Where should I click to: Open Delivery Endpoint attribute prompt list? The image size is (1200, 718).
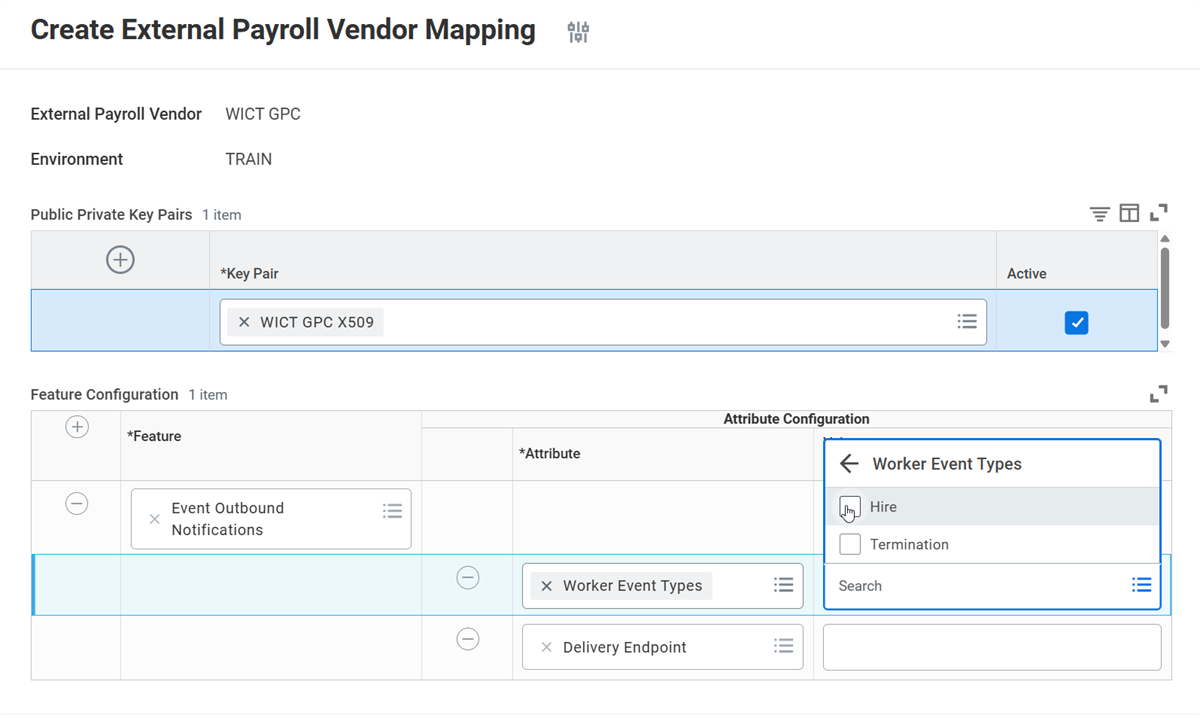pyautogui.click(x=783, y=647)
